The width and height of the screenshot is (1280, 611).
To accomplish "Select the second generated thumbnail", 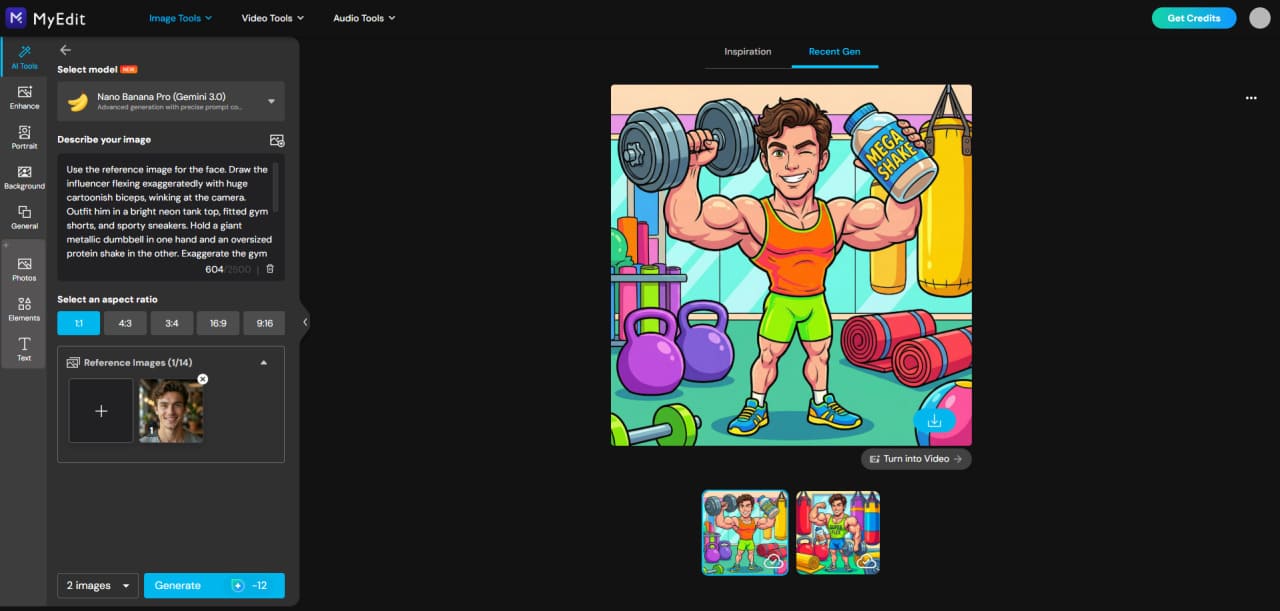I will [x=838, y=532].
